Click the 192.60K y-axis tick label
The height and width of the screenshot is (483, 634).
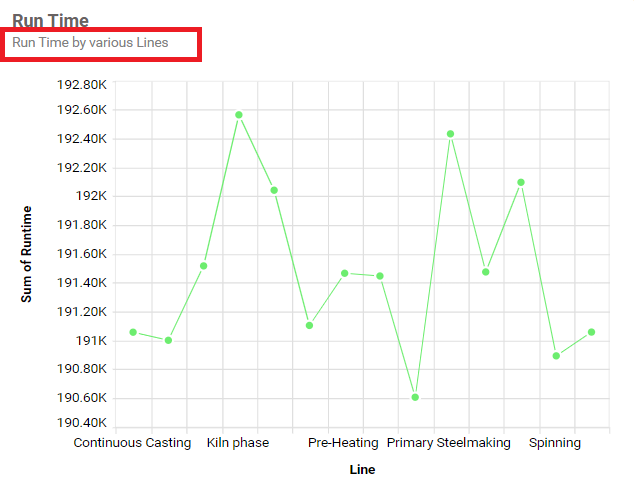pos(83,110)
